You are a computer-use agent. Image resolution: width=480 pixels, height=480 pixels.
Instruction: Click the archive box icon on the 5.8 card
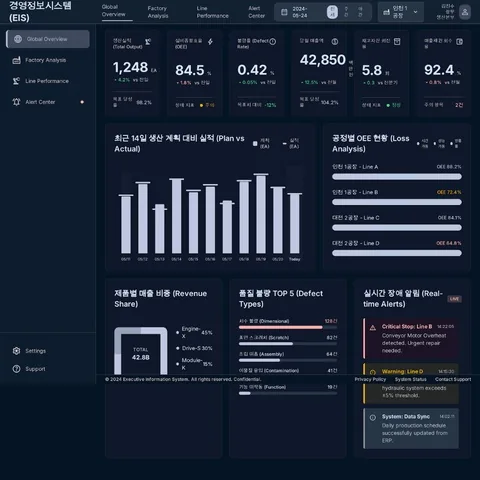coord(397,42)
